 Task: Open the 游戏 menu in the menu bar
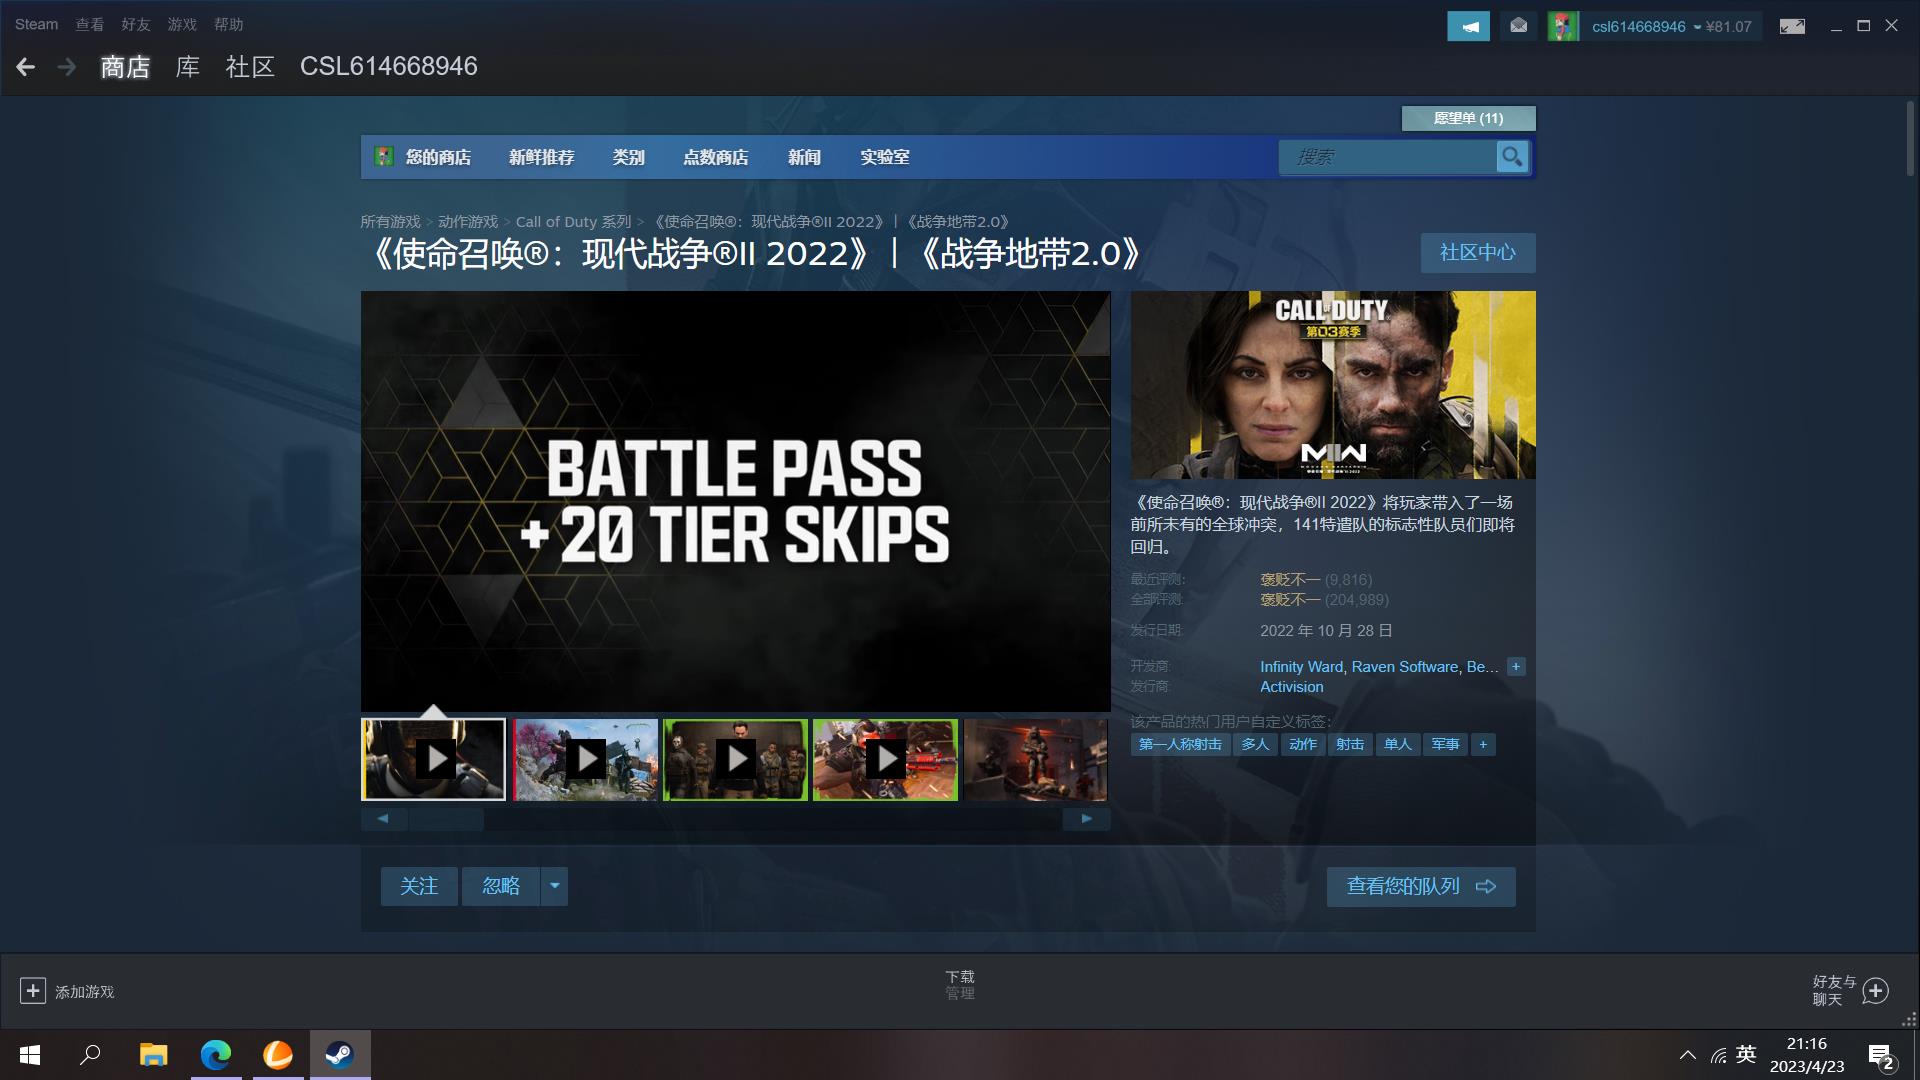point(182,24)
